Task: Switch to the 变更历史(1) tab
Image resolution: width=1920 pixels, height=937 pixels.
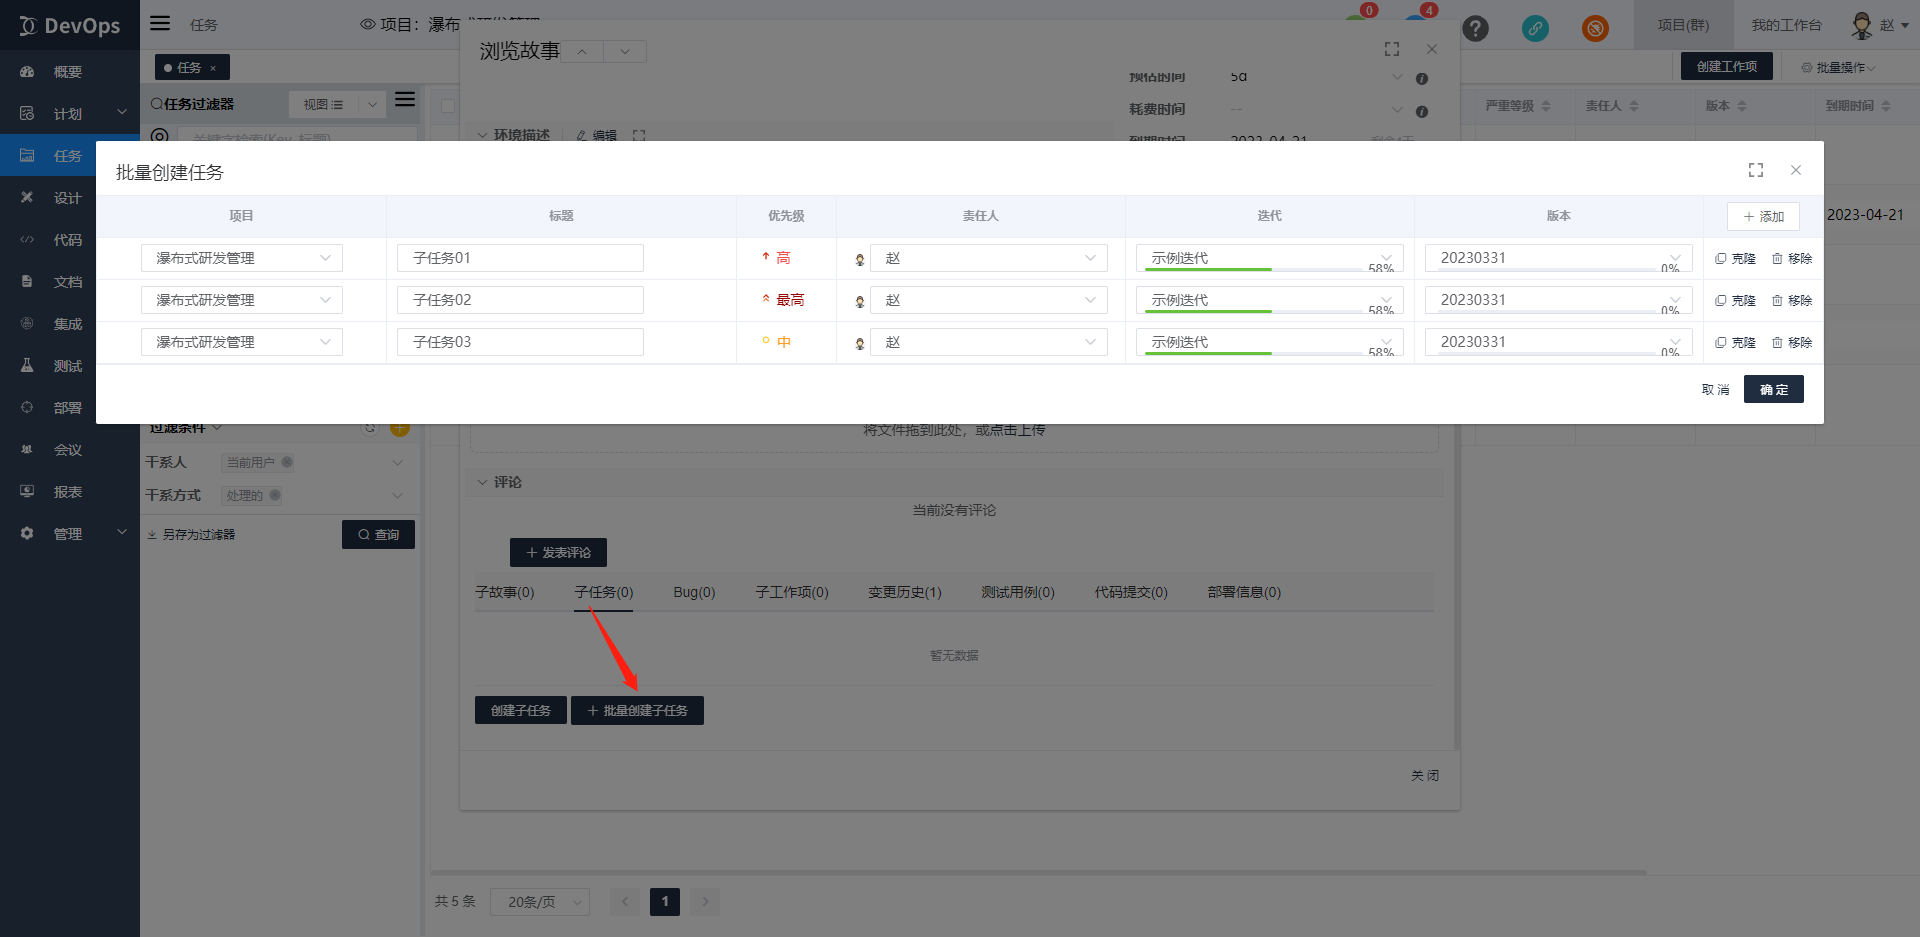Action: [904, 592]
